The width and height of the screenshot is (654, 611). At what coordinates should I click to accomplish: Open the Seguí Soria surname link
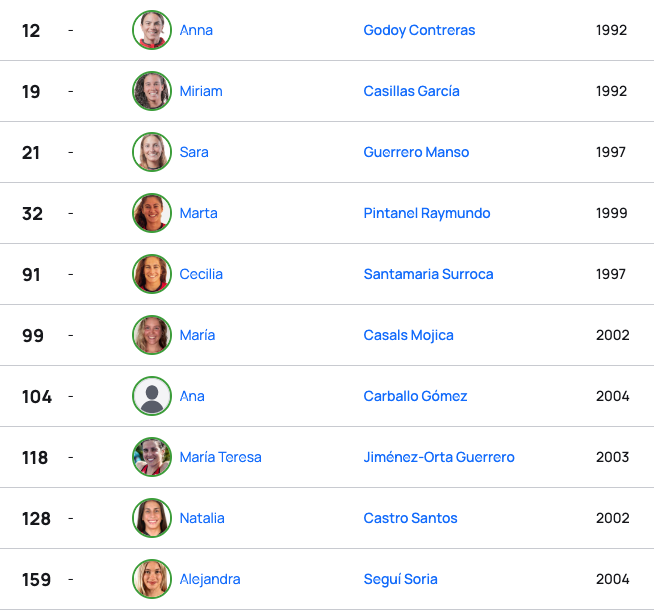400,579
